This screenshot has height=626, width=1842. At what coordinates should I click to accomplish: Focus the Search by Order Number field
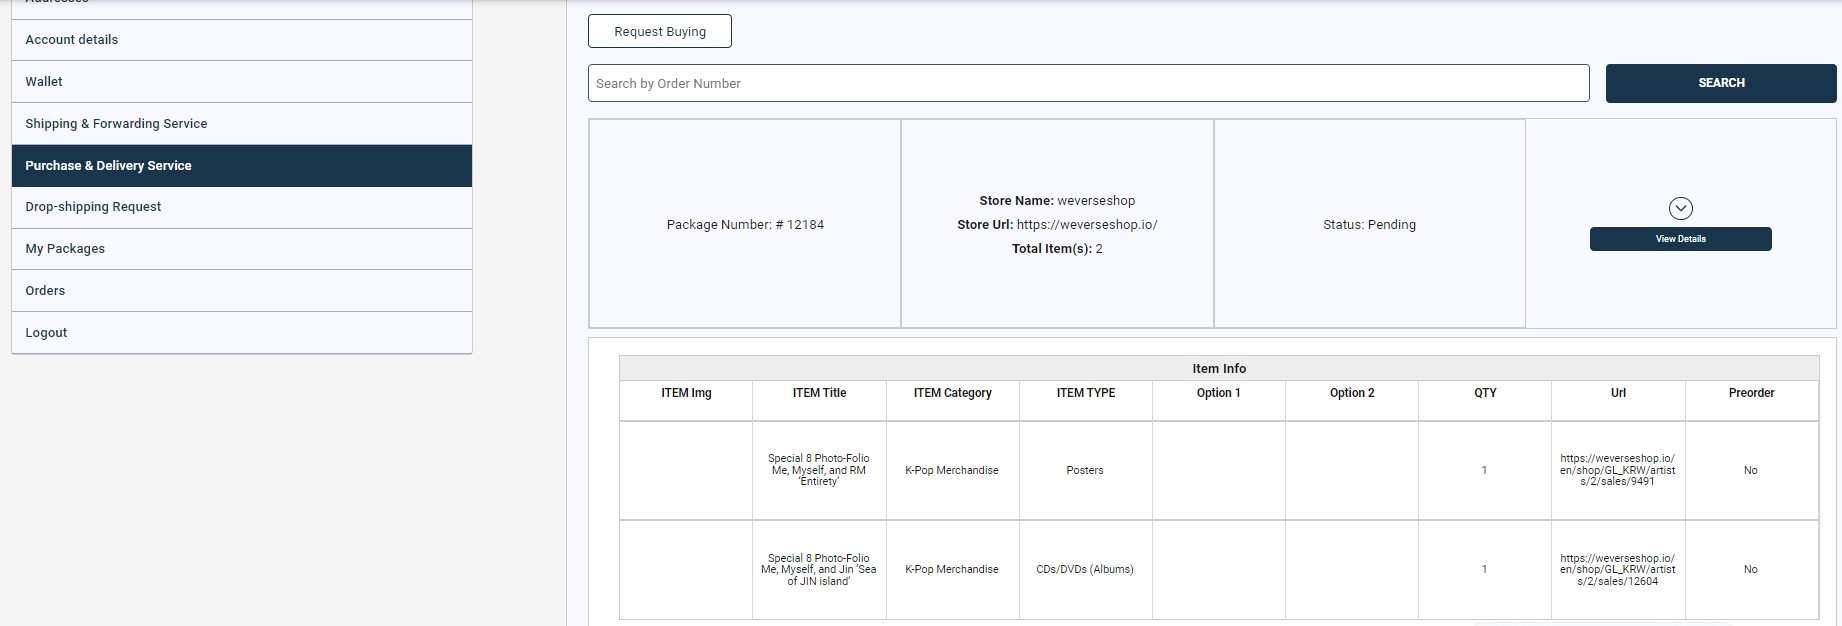[x=1088, y=83]
